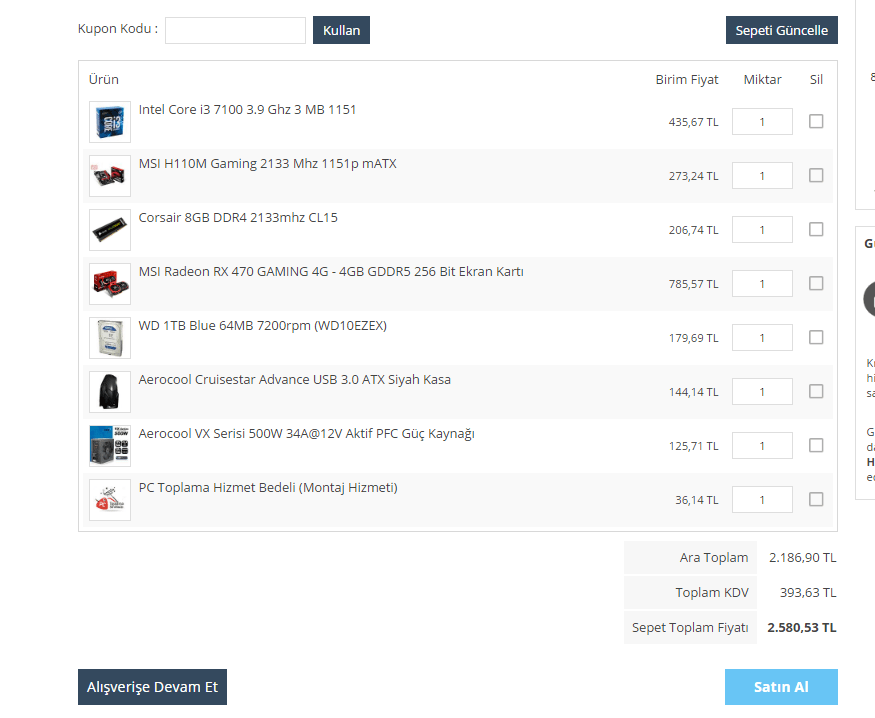Click Satın Al button
This screenshot has width=875, height=718.
pyautogui.click(x=781, y=687)
